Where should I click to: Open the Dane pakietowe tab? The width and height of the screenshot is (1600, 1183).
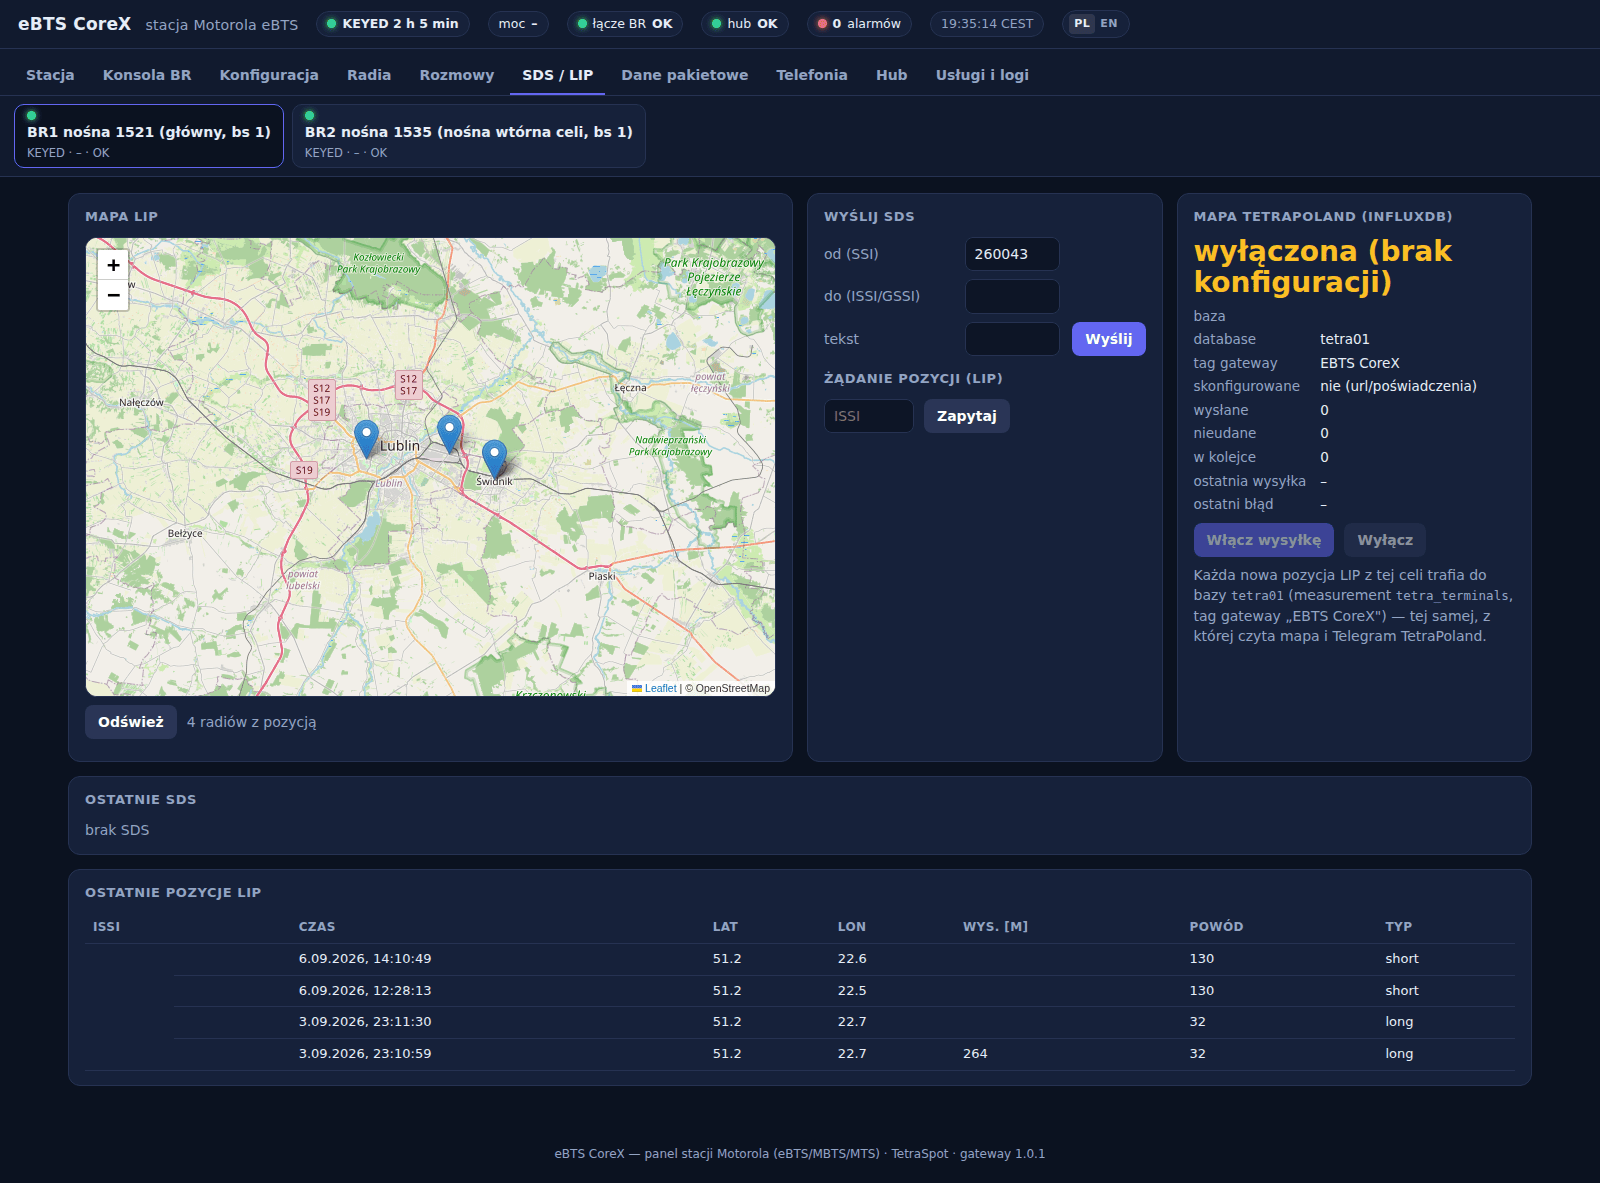coord(685,75)
